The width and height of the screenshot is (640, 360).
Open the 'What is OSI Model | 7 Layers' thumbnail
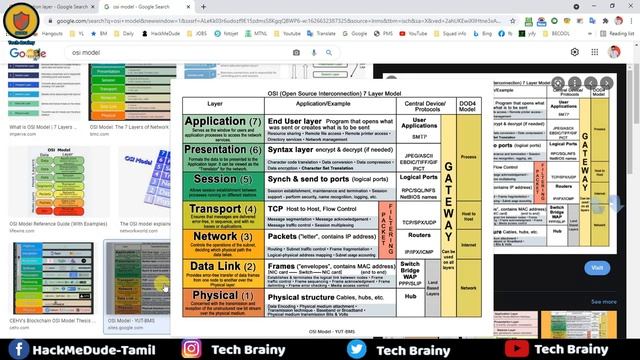(x=44, y=91)
